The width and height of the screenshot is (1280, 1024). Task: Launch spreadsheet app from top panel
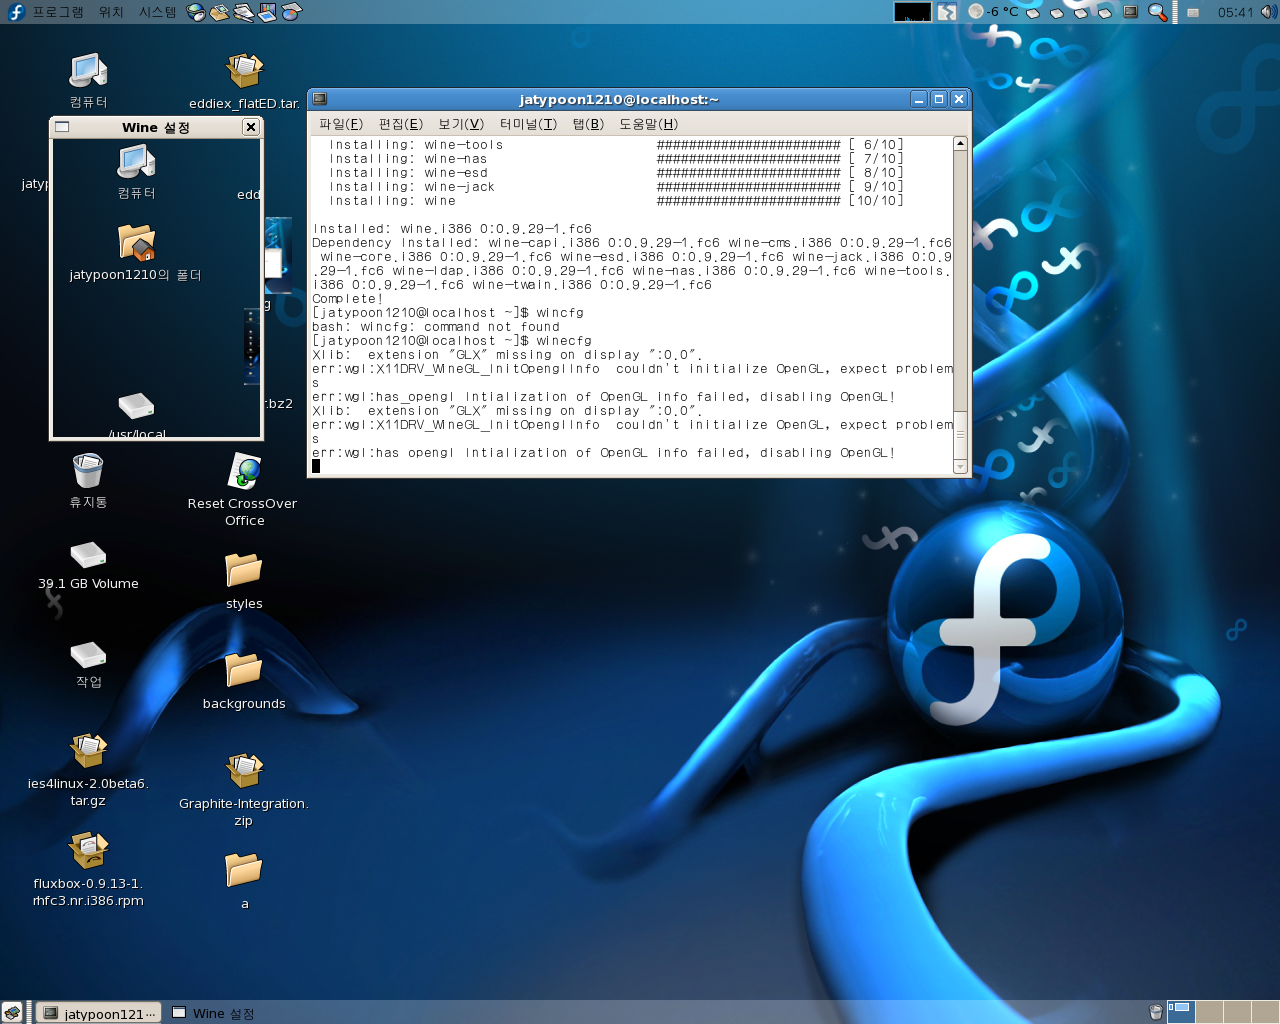pos(291,12)
